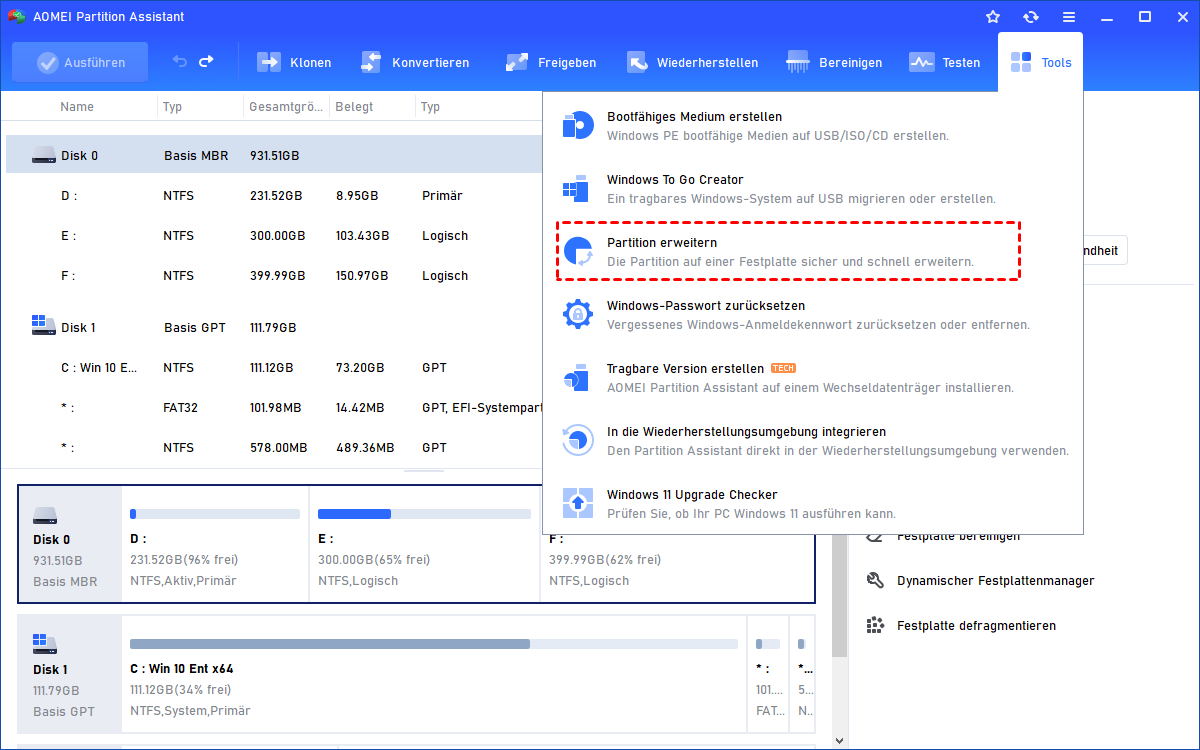This screenshot has height=750, width=1200.
Task: Click the Konvertieren convert icon
Action: pos(371,62)
